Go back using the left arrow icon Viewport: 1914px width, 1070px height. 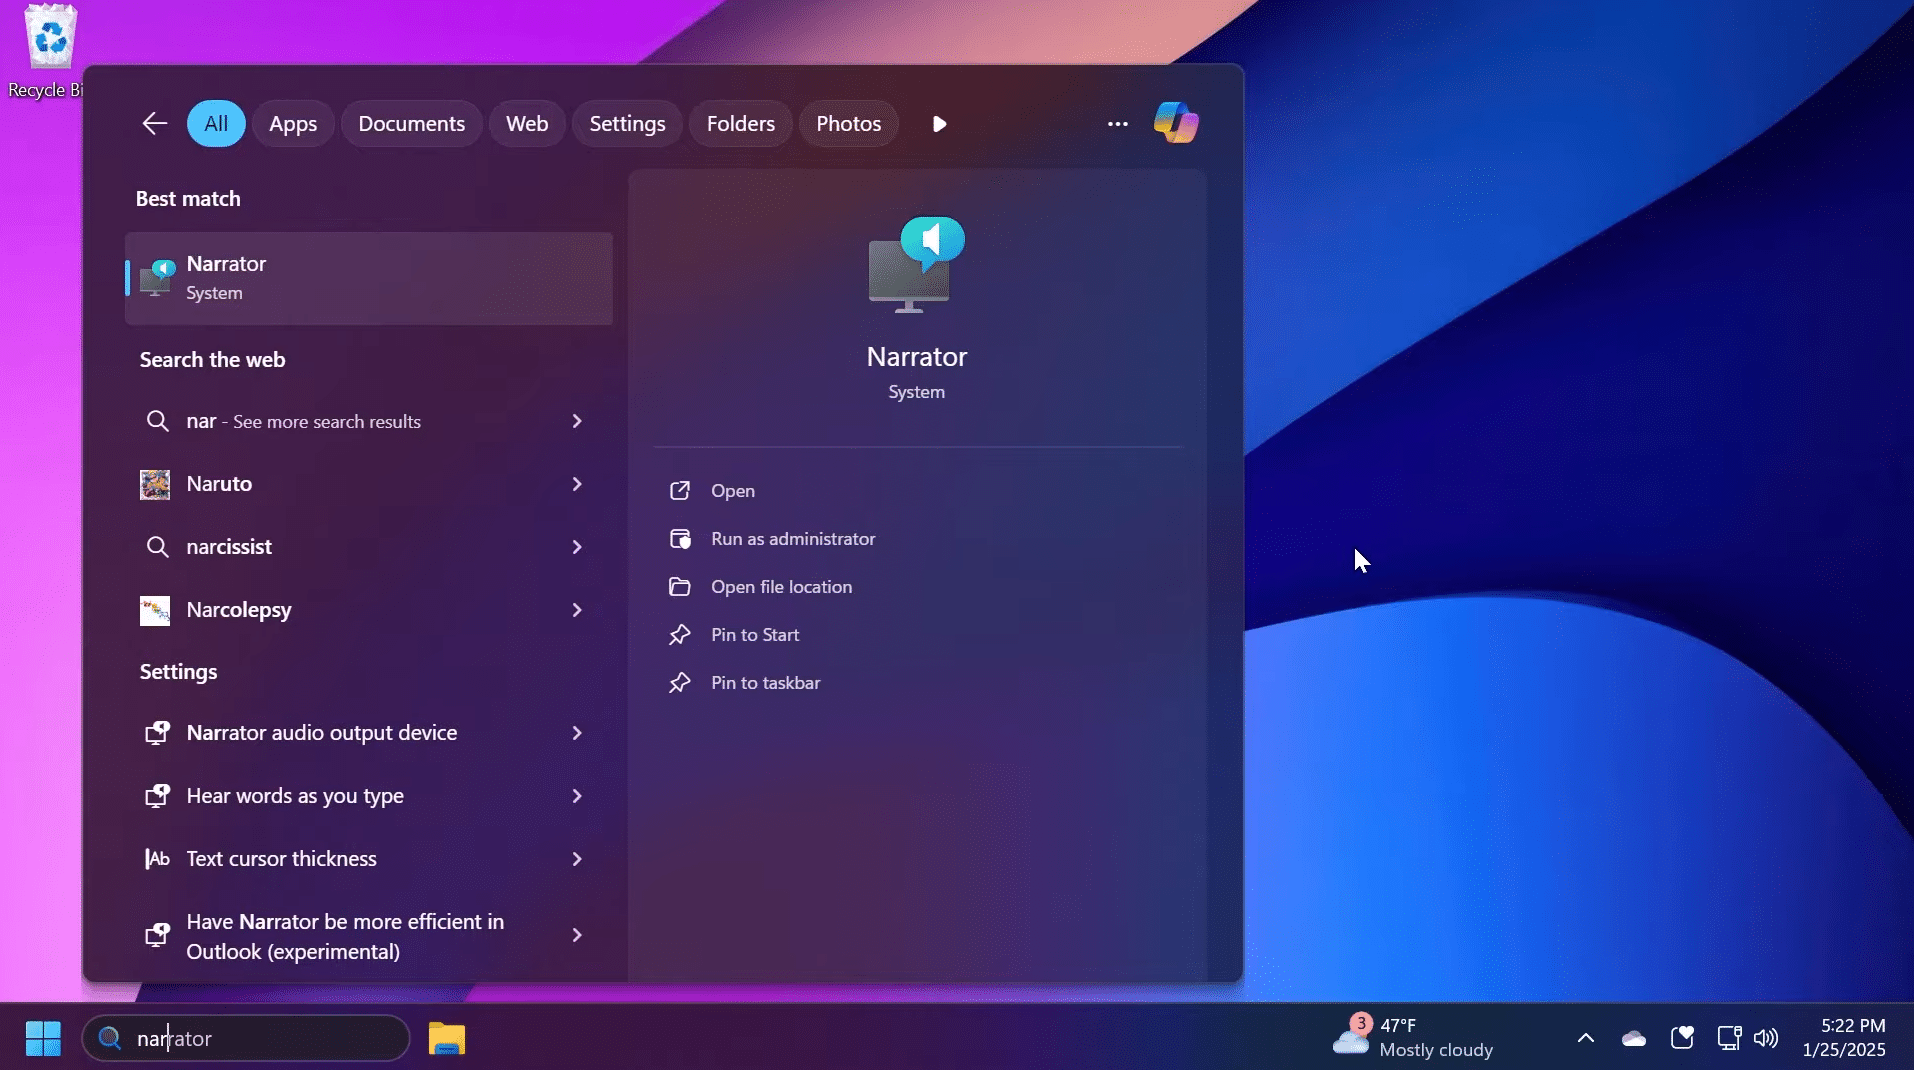(154, 123)
